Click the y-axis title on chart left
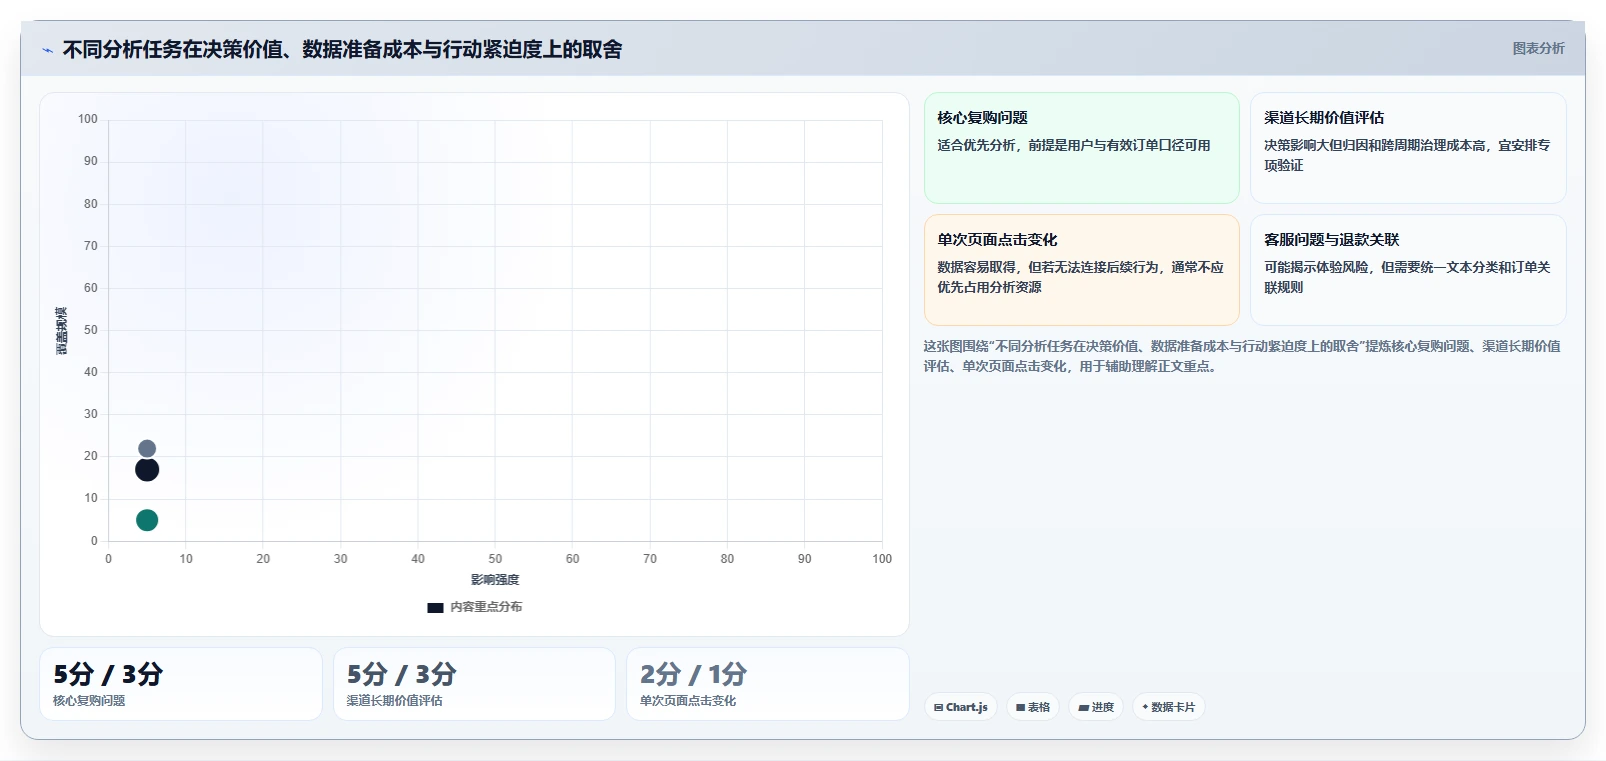 (x=62, y=330)
